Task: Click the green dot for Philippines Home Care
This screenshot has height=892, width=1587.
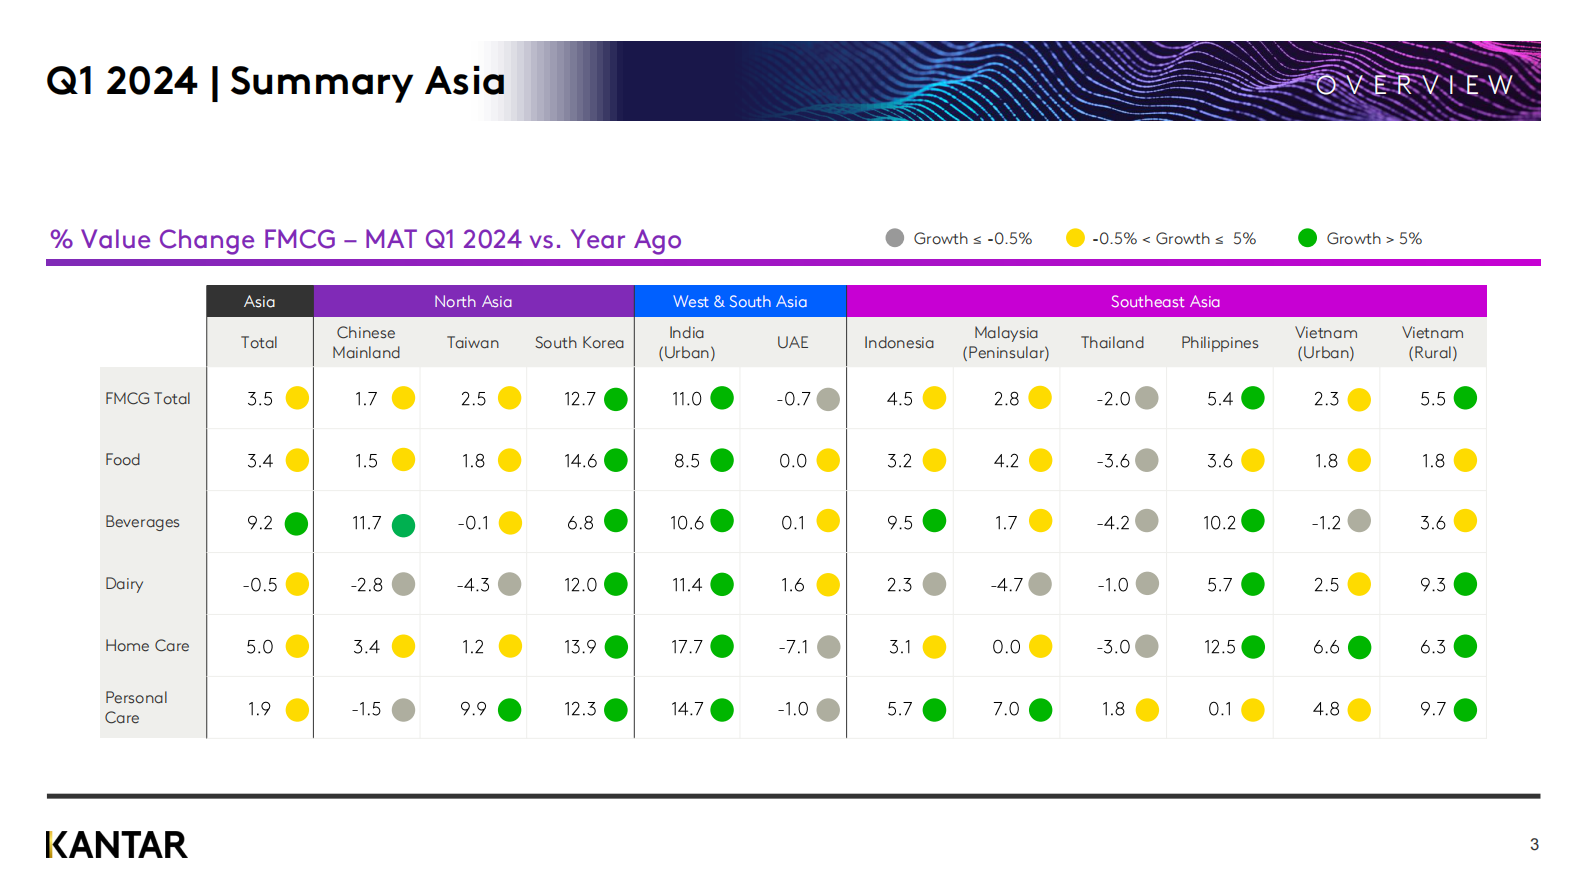Action: pos(1253,647)
